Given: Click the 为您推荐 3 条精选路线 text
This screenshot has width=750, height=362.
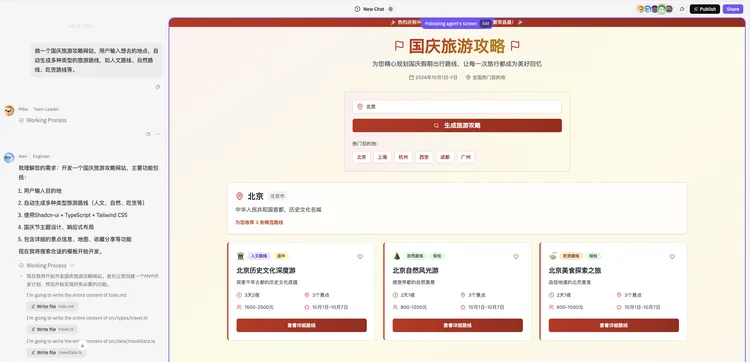Looking at the screenshot, I should (x=259, y=222).
